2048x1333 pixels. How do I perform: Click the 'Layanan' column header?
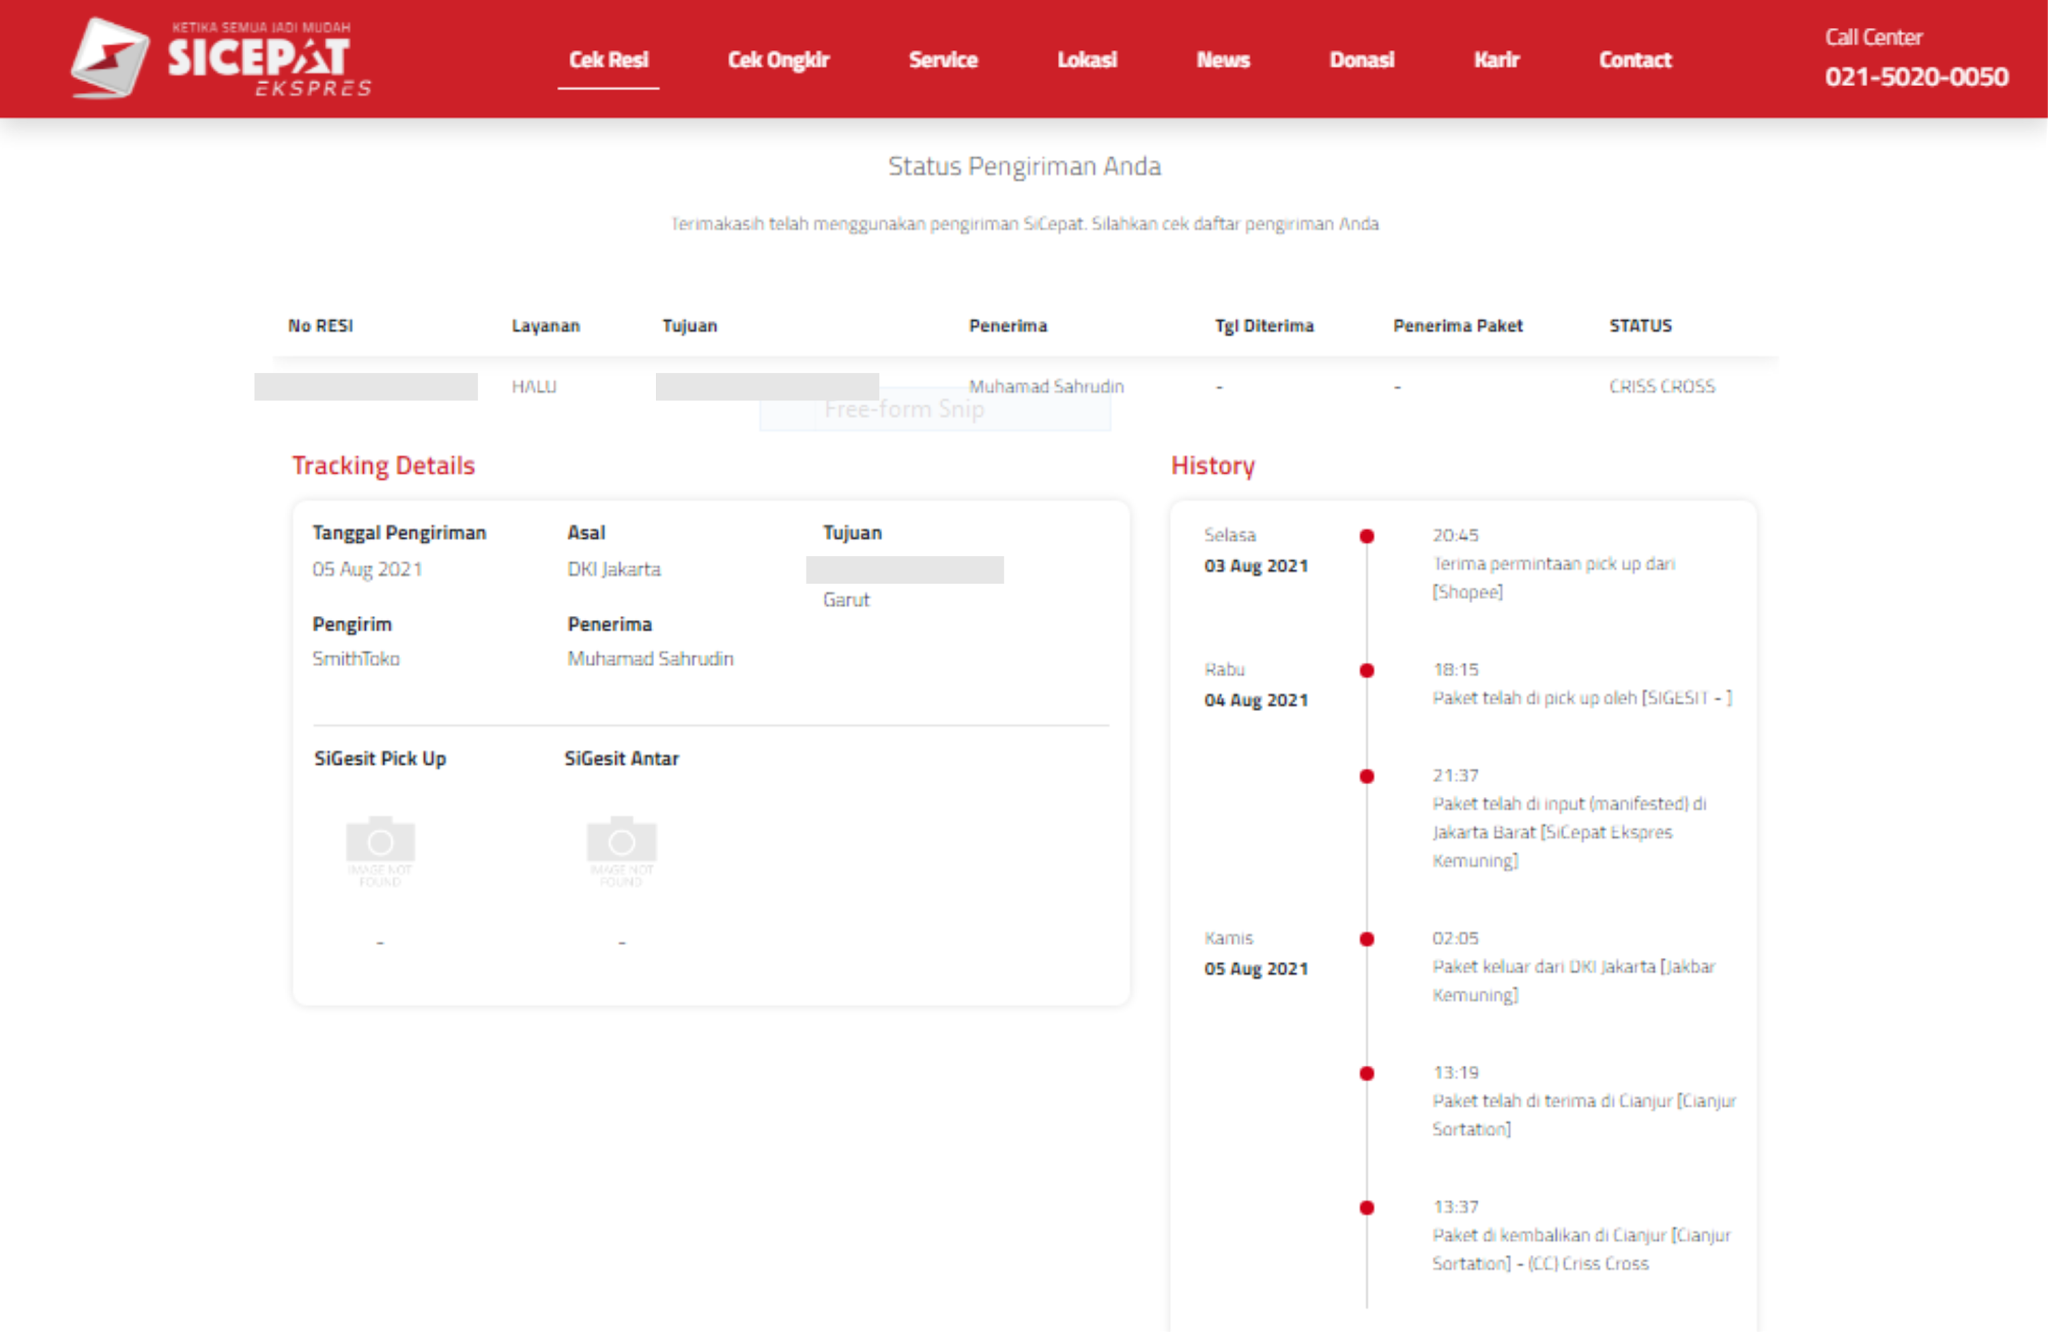coord(545,326)
